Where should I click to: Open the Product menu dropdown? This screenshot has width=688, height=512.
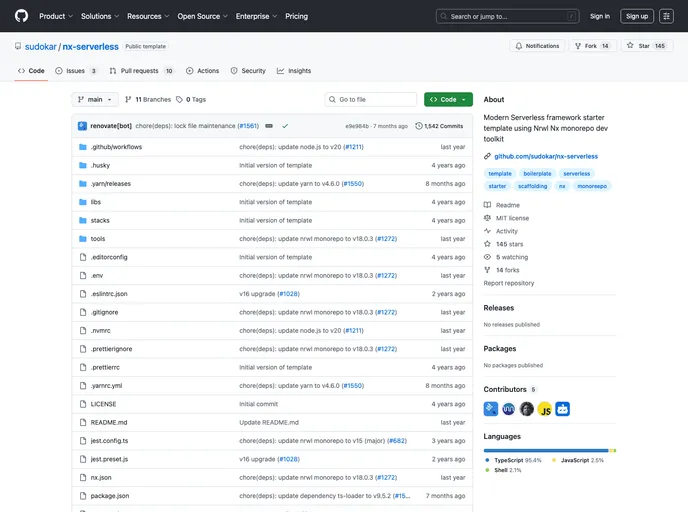point(56,16)
